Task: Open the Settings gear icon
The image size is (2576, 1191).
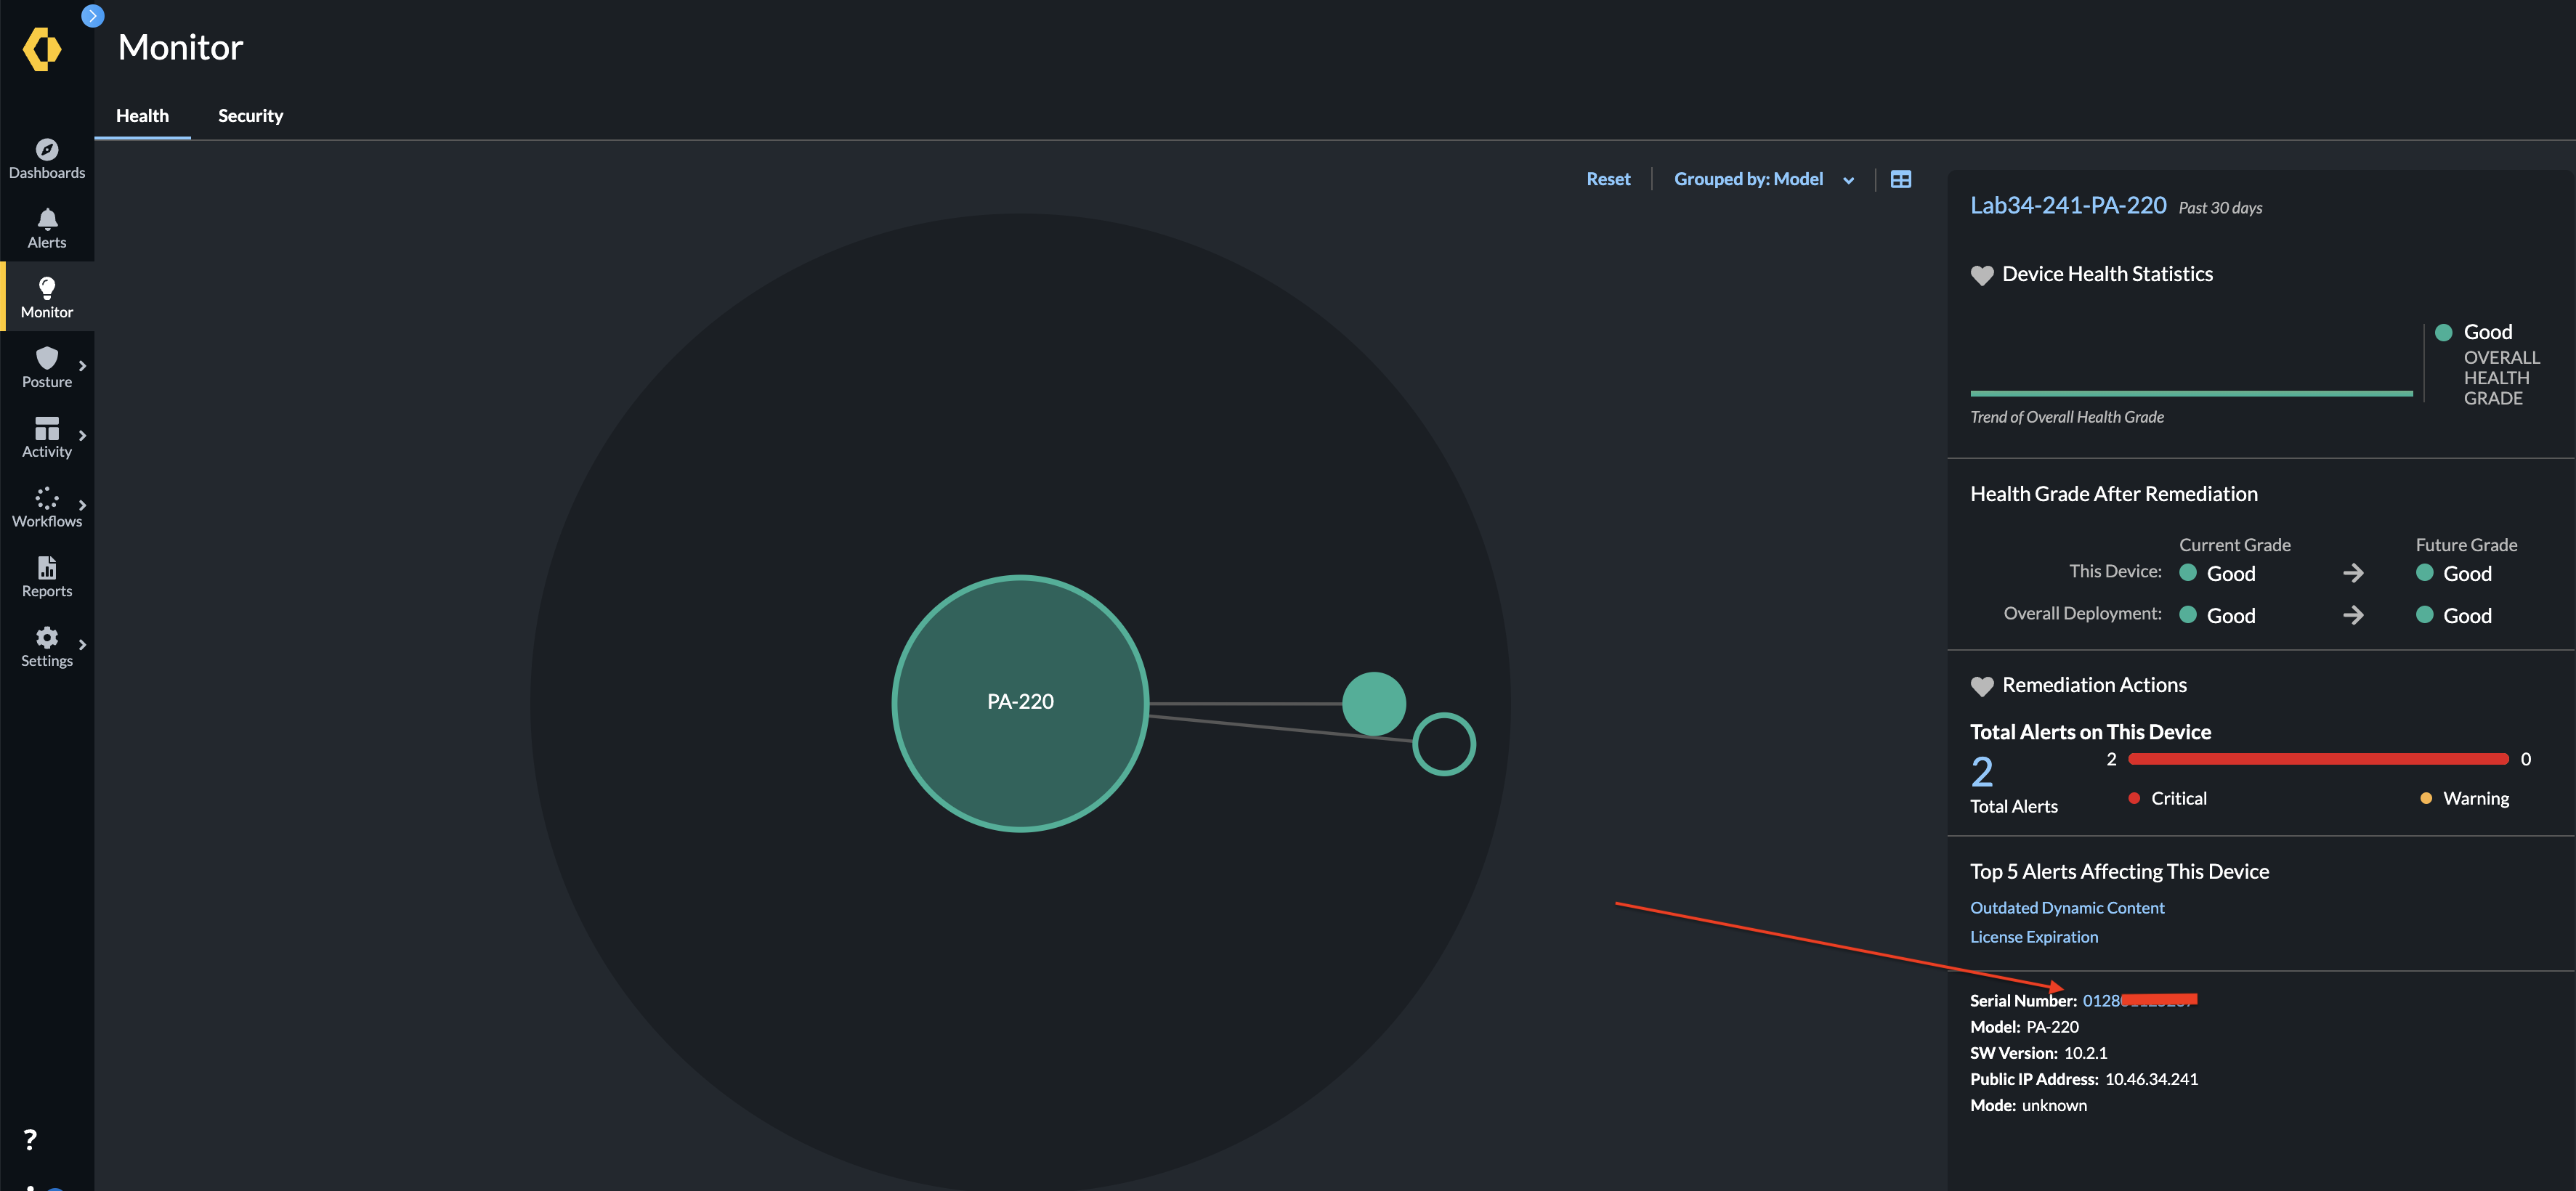Action: 47,637
